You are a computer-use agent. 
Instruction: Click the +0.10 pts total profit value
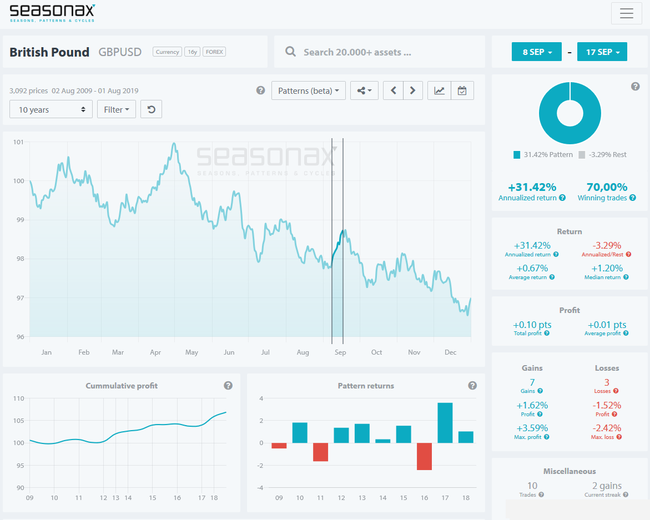[x=532, y=325]
